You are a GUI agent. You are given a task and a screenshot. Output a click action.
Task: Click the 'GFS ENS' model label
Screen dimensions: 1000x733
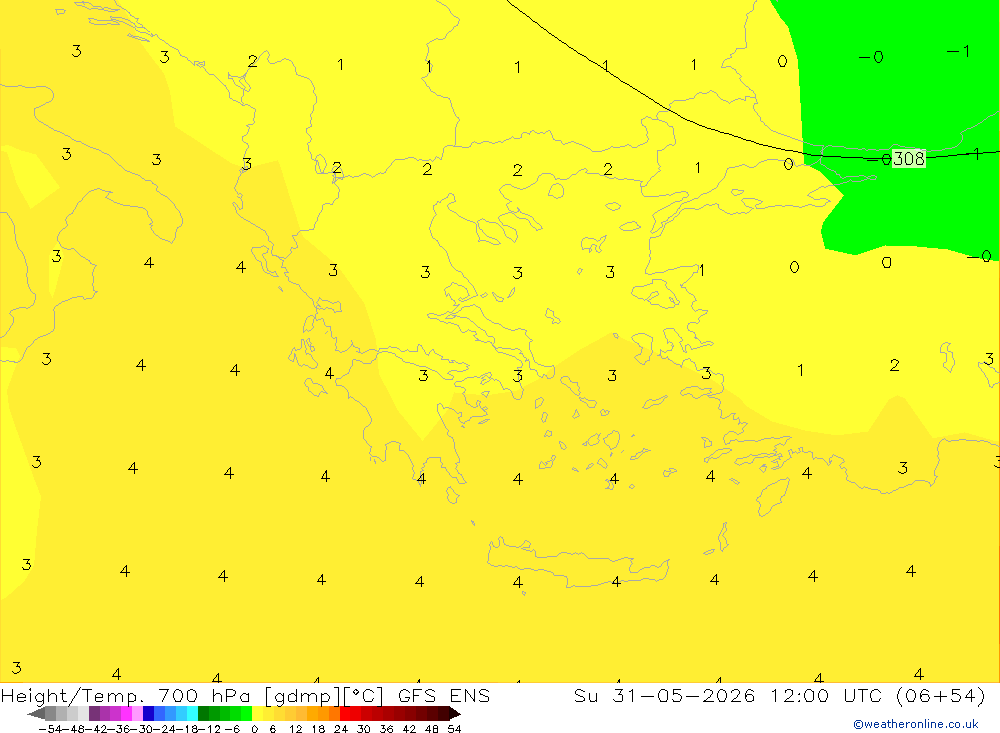tap(444, 695)
